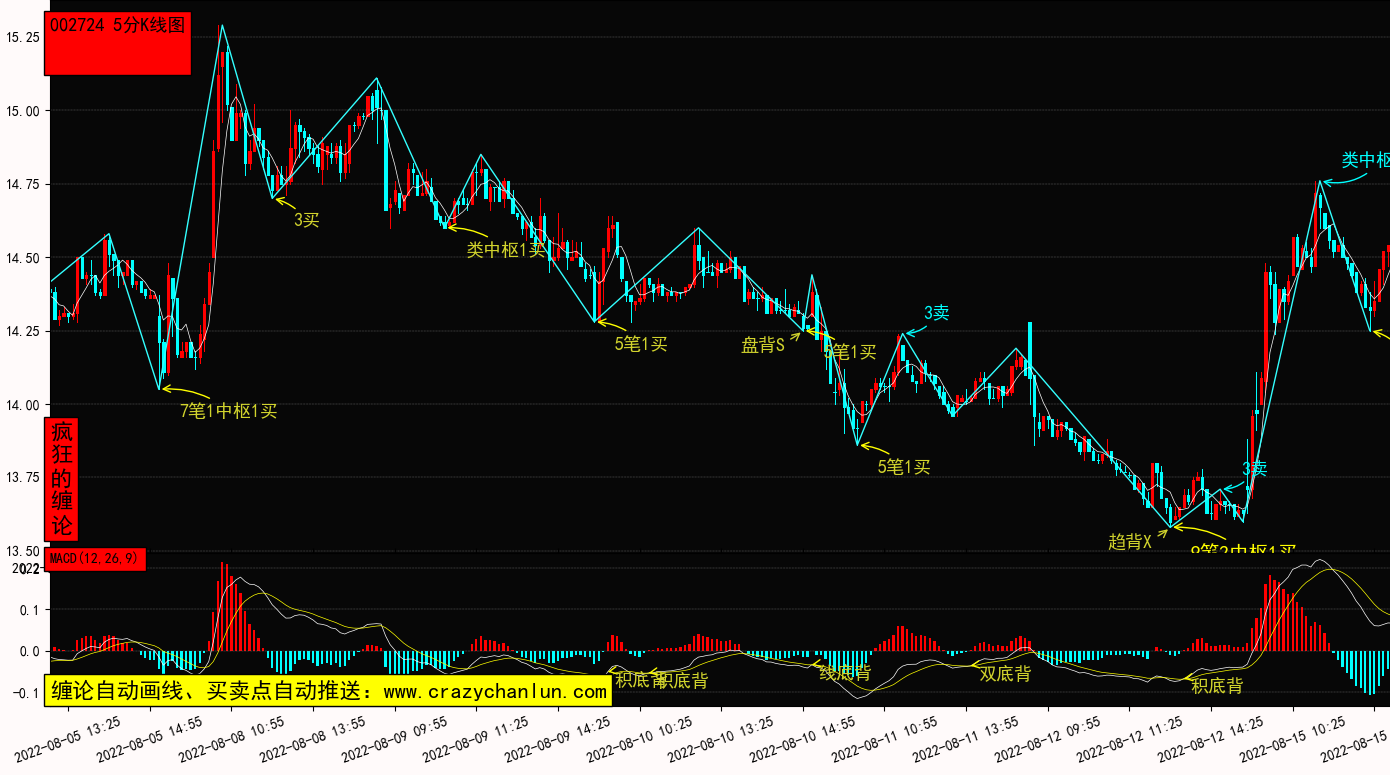The width and height of the screenshot is (1390, 775).
Task: Click the 2022-08-10 10:25 time label
Action: click(640, 738)
